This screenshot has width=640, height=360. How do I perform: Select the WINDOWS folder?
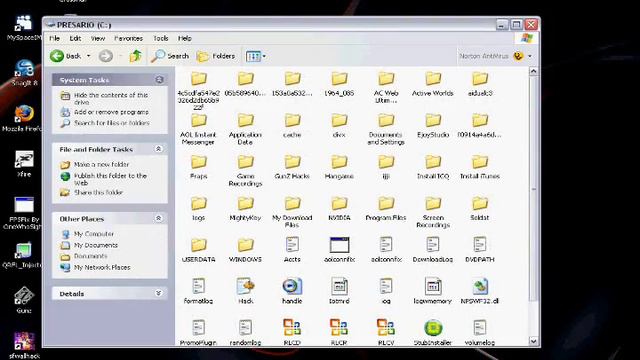(x=245, y=251)
